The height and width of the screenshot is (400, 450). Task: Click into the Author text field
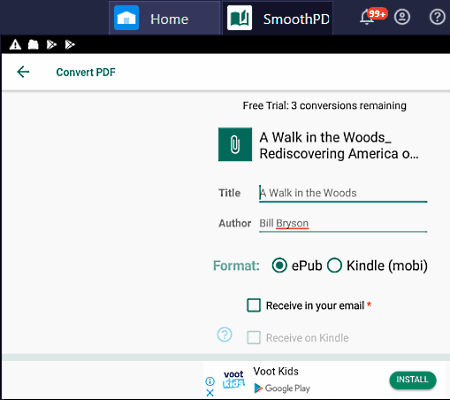click(343, 223)
